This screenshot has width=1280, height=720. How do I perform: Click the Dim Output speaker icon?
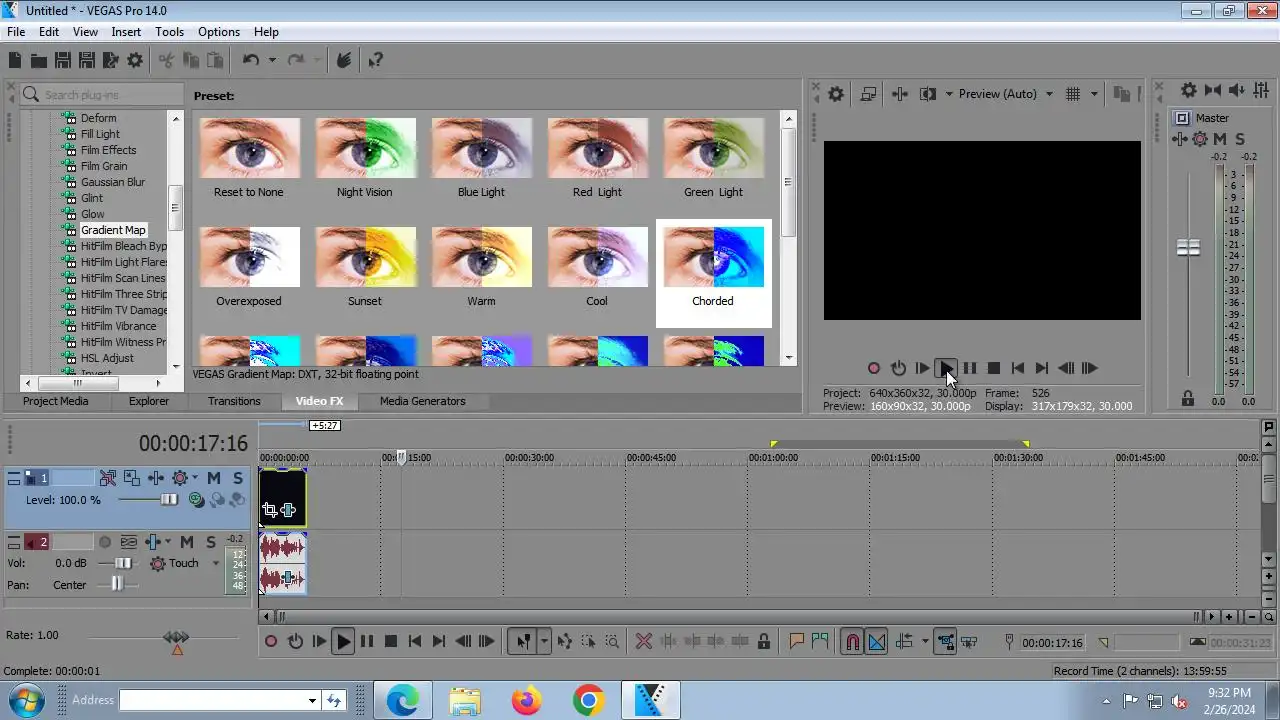pyautogui.click(x=1238, y=90)
